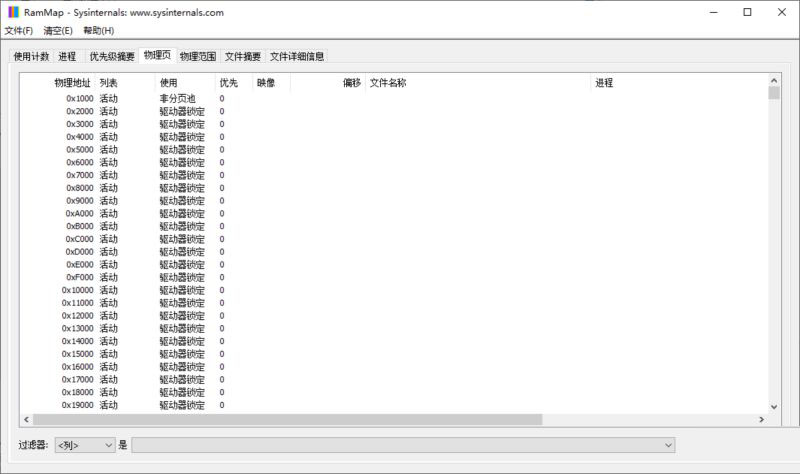Image resolution: width=800 pixels, height=474 pixels.
Task: Select the row with address 0xE000
Action: click(x=394, y=264)
